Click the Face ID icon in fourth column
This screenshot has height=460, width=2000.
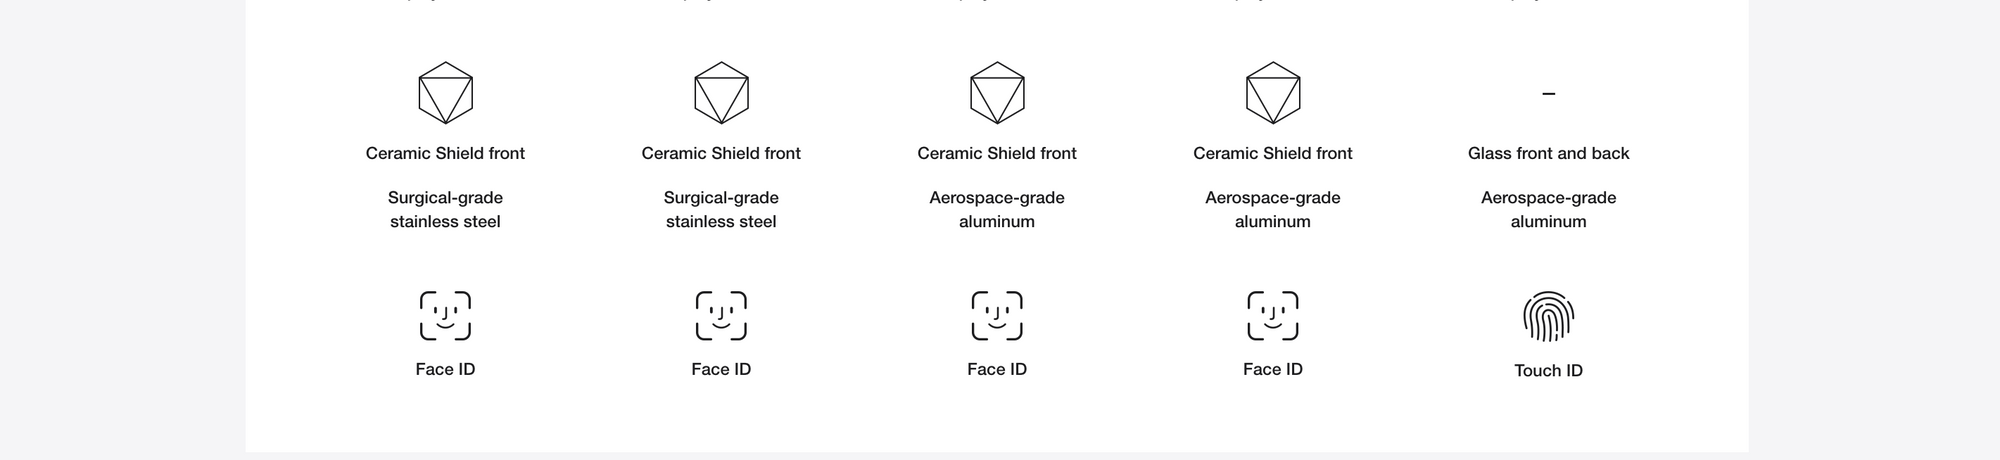coord(1273,316)
